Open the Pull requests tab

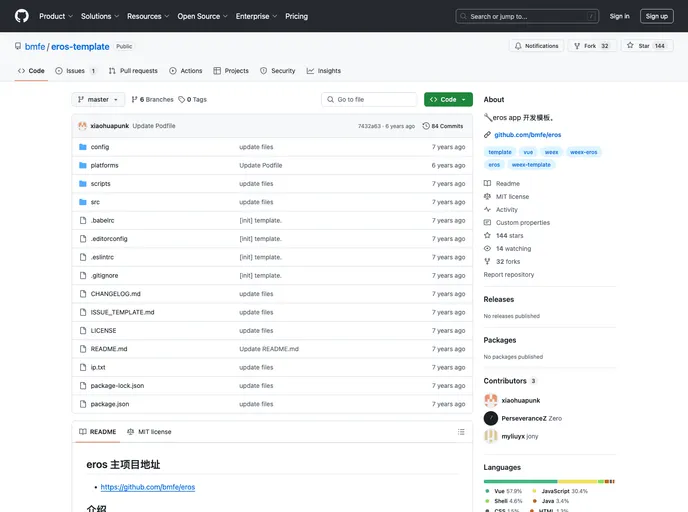point(133,71)
